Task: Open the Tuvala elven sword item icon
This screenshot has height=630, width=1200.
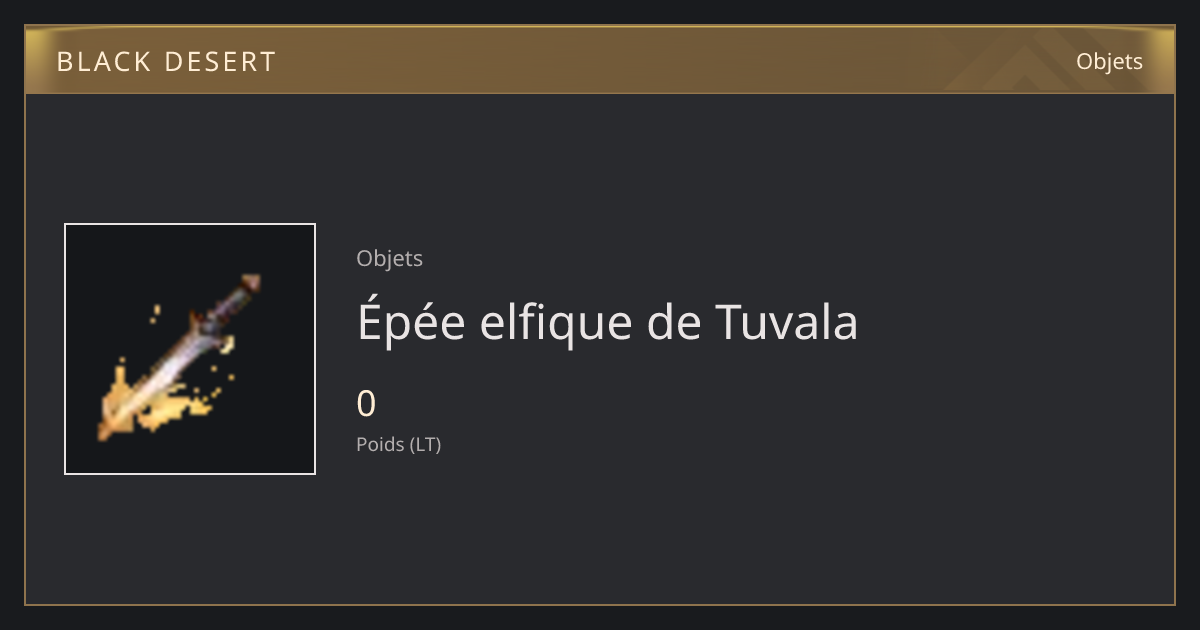Action: click(x=190, y=349)
